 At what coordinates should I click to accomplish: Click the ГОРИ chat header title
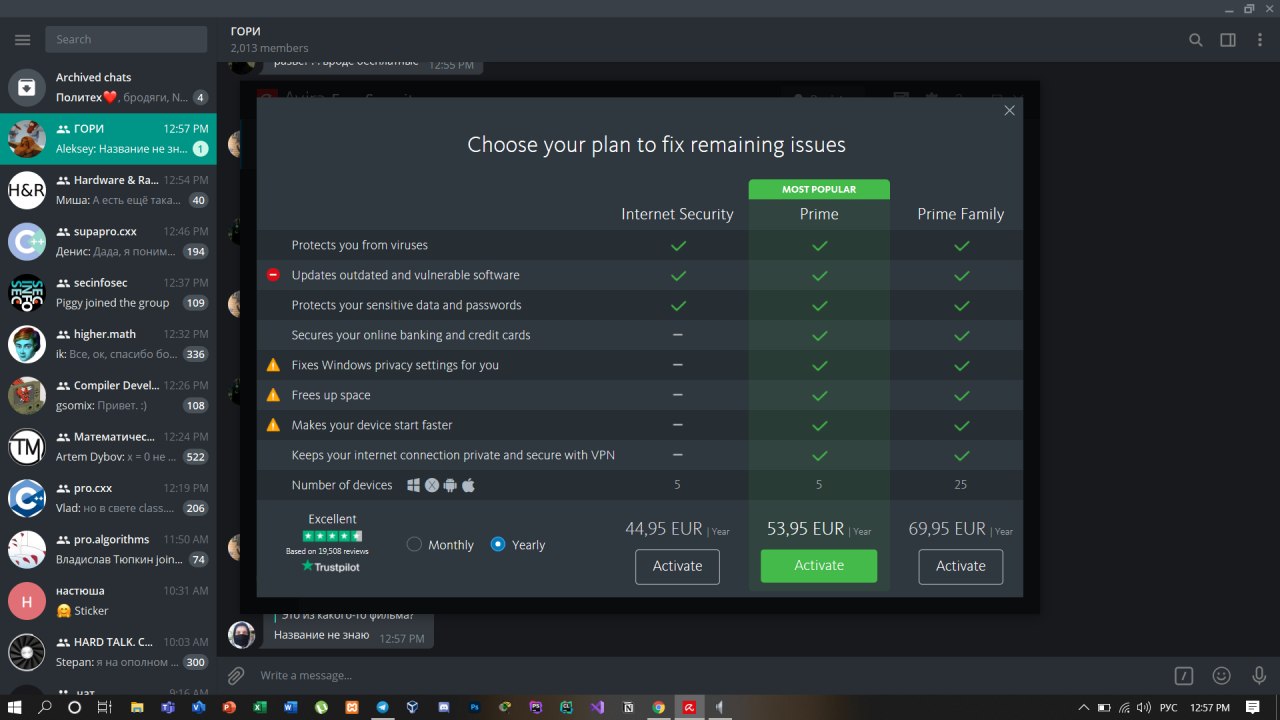coord(245,31)
